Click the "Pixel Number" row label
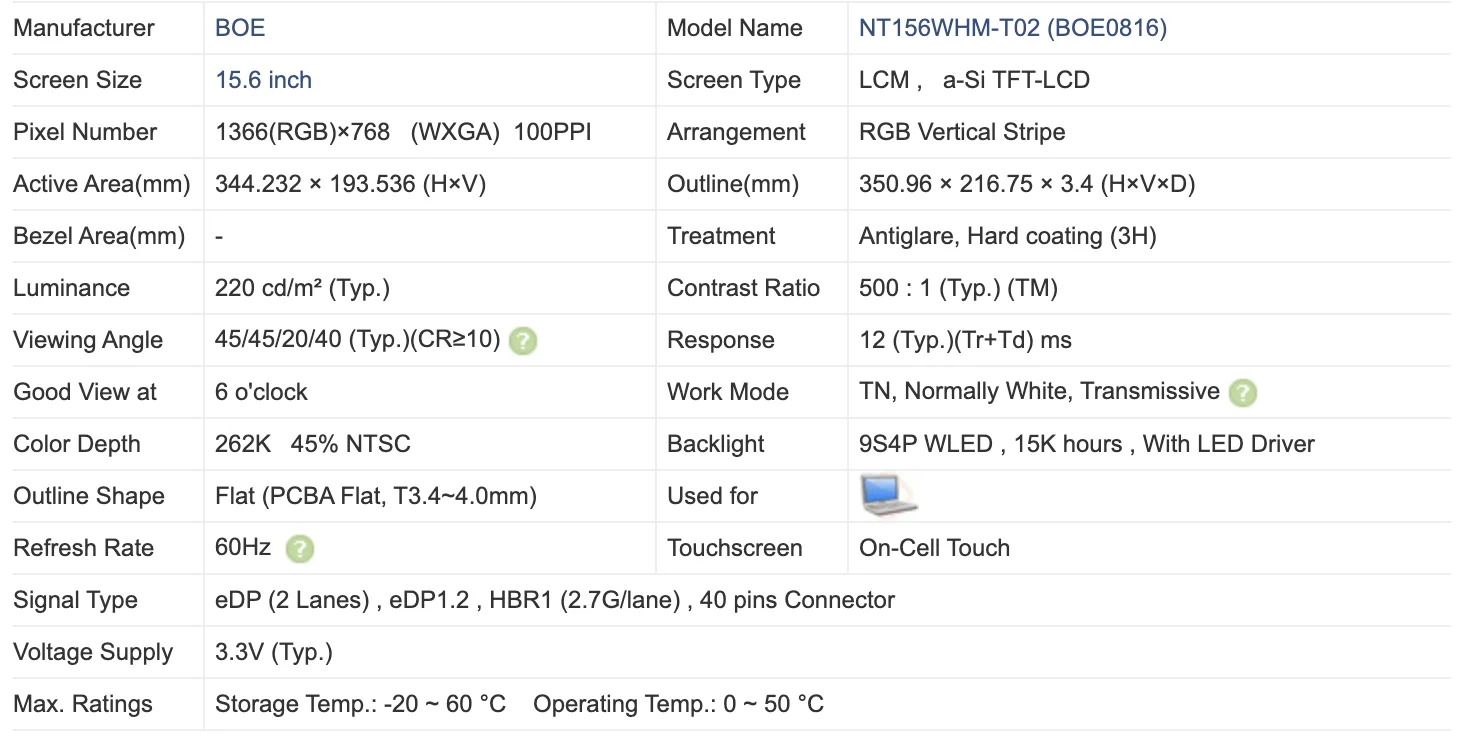1460x736 pixels. coord(85,132)
